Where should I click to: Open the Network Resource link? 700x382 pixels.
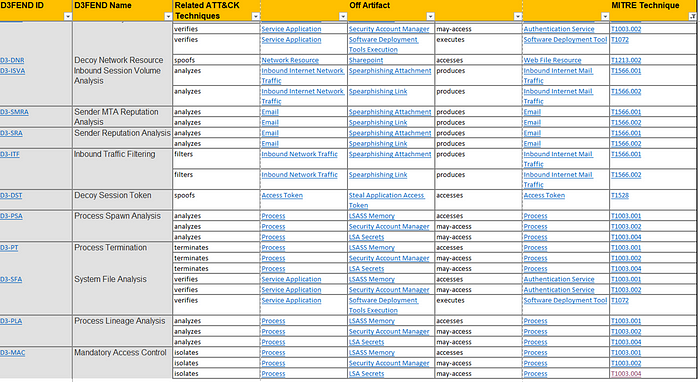tap(290, 60)
